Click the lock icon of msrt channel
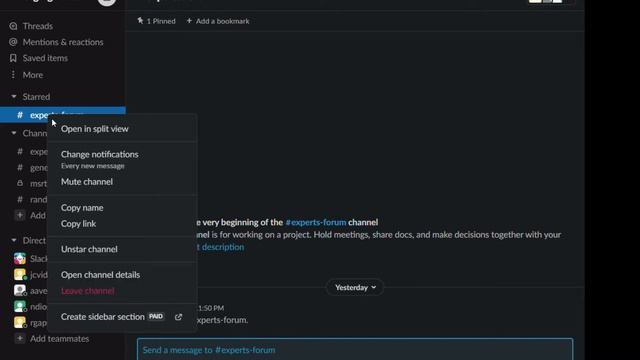The height and width of the screenshot is (360, 640). [x=20, y=183]
